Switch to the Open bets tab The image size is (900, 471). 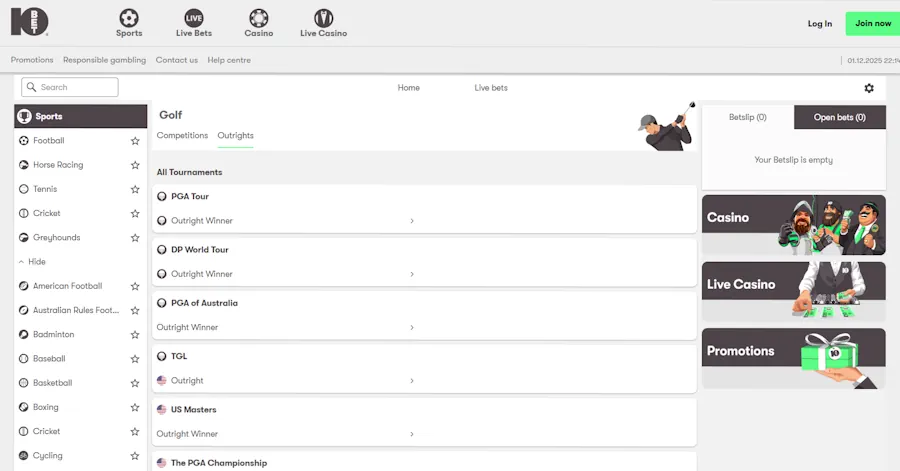pyautogui.click(x=839, y=117)
